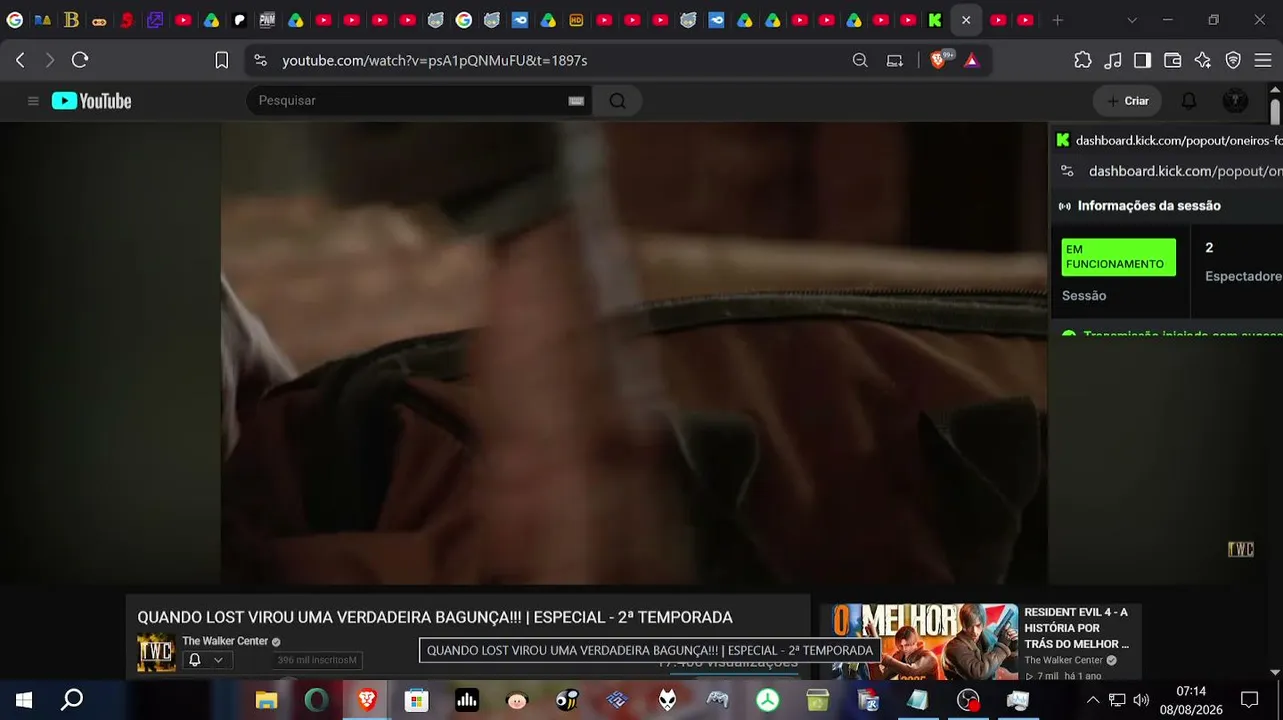
Task: Open File Explorer from the taskbar
Action: click(266, 700)
